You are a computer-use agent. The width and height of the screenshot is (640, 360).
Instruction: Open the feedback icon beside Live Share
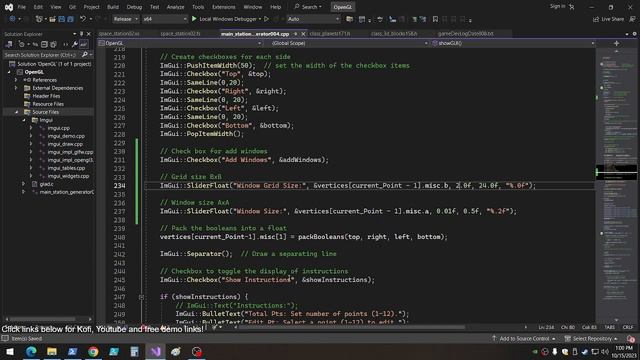click(632, 19)
